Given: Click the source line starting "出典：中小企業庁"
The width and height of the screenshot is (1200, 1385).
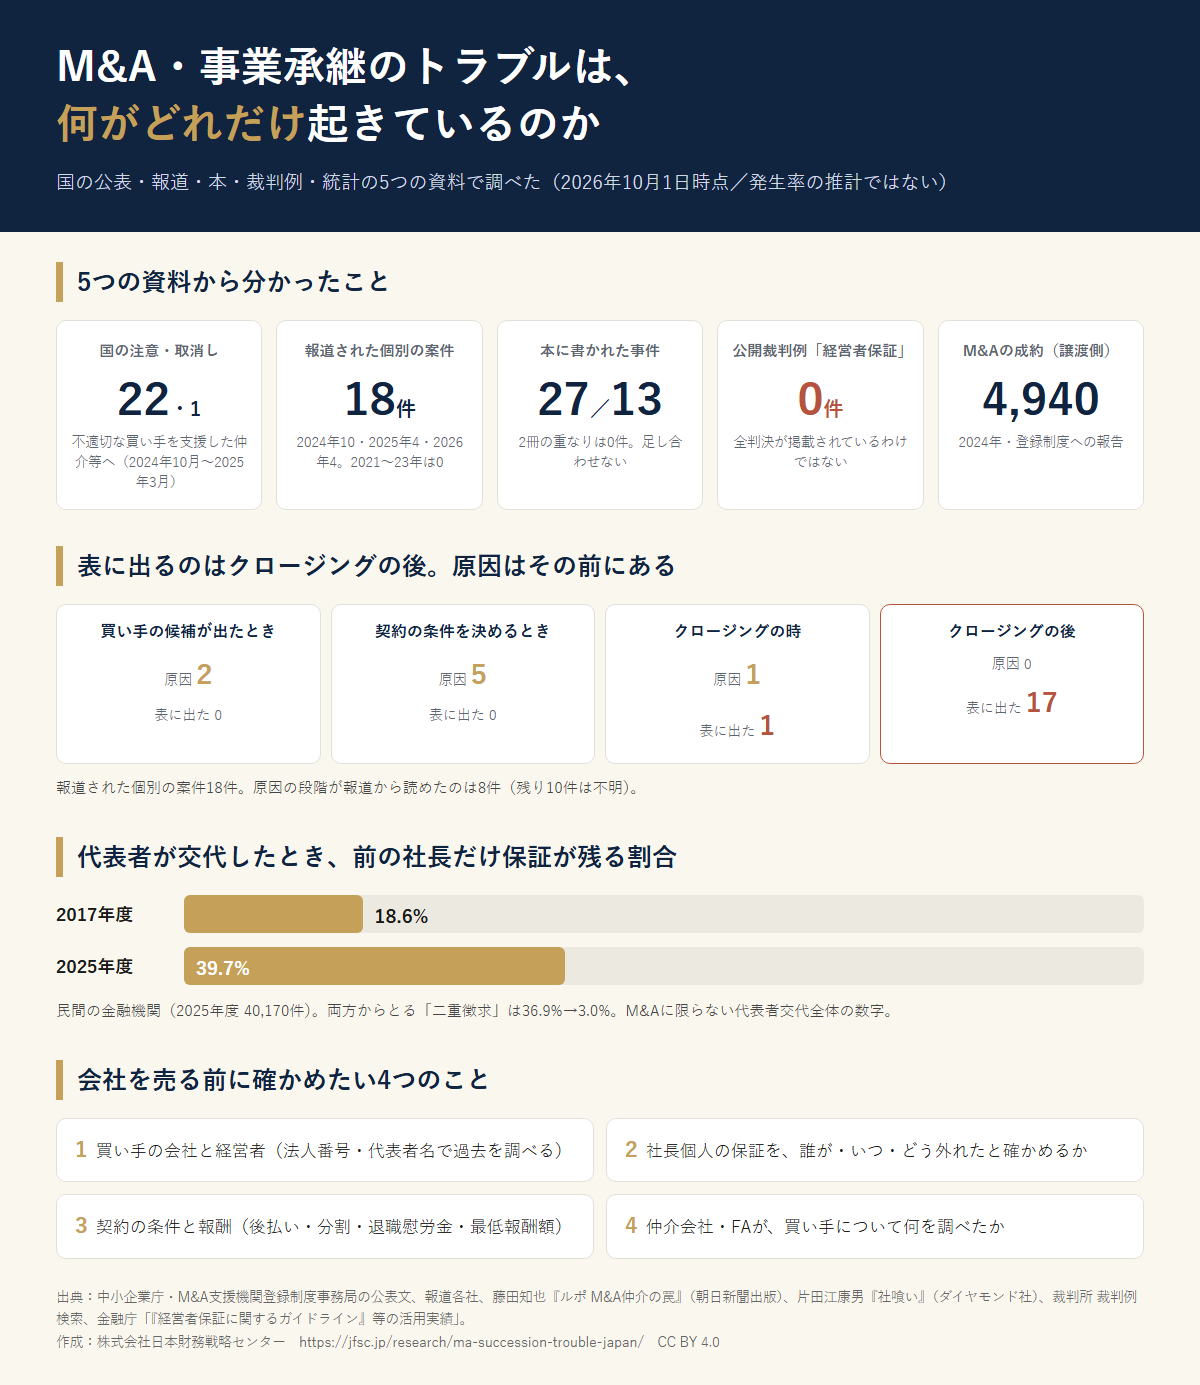Looking at the screenshot, I should pyautogui.click(x=597, y=1308).
